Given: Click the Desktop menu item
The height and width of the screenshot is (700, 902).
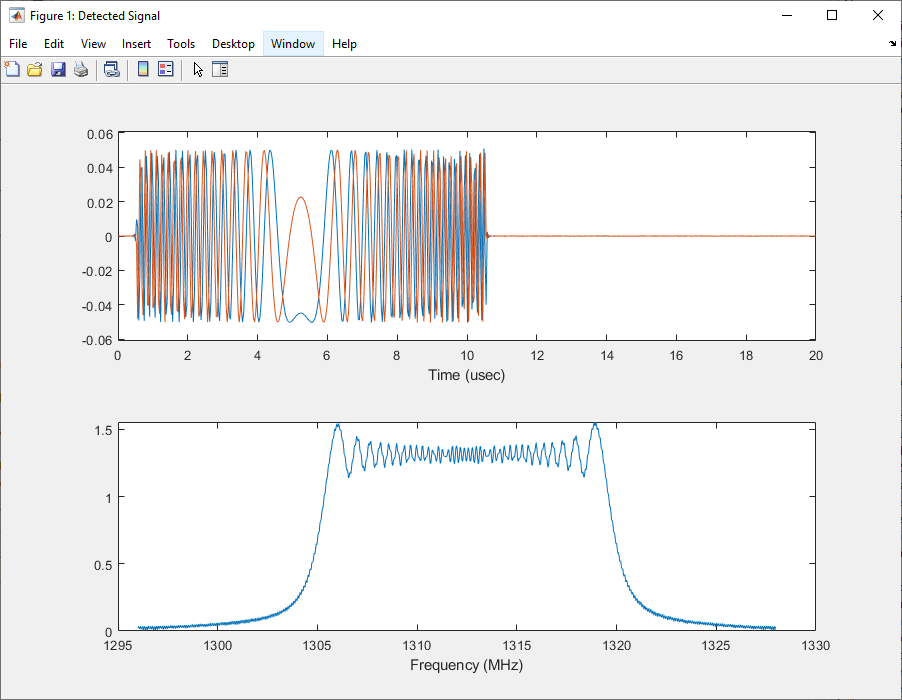Looking at the screenshot, I should coord(233,44).
